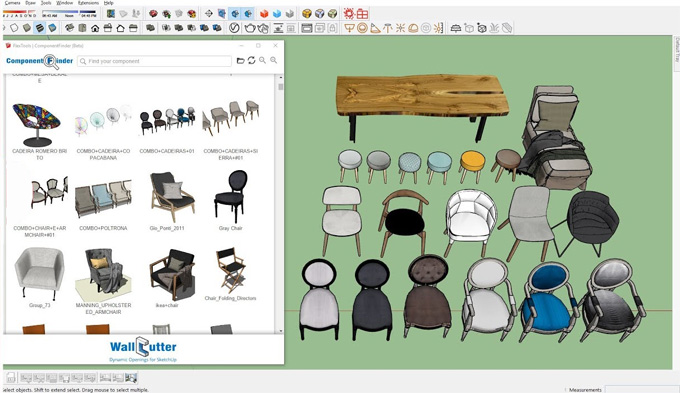Viewport: 680px width, 393px height.
Task: Select the COMBO+CADEIRAS+01 thumbnail
Action: pos(167,120)
